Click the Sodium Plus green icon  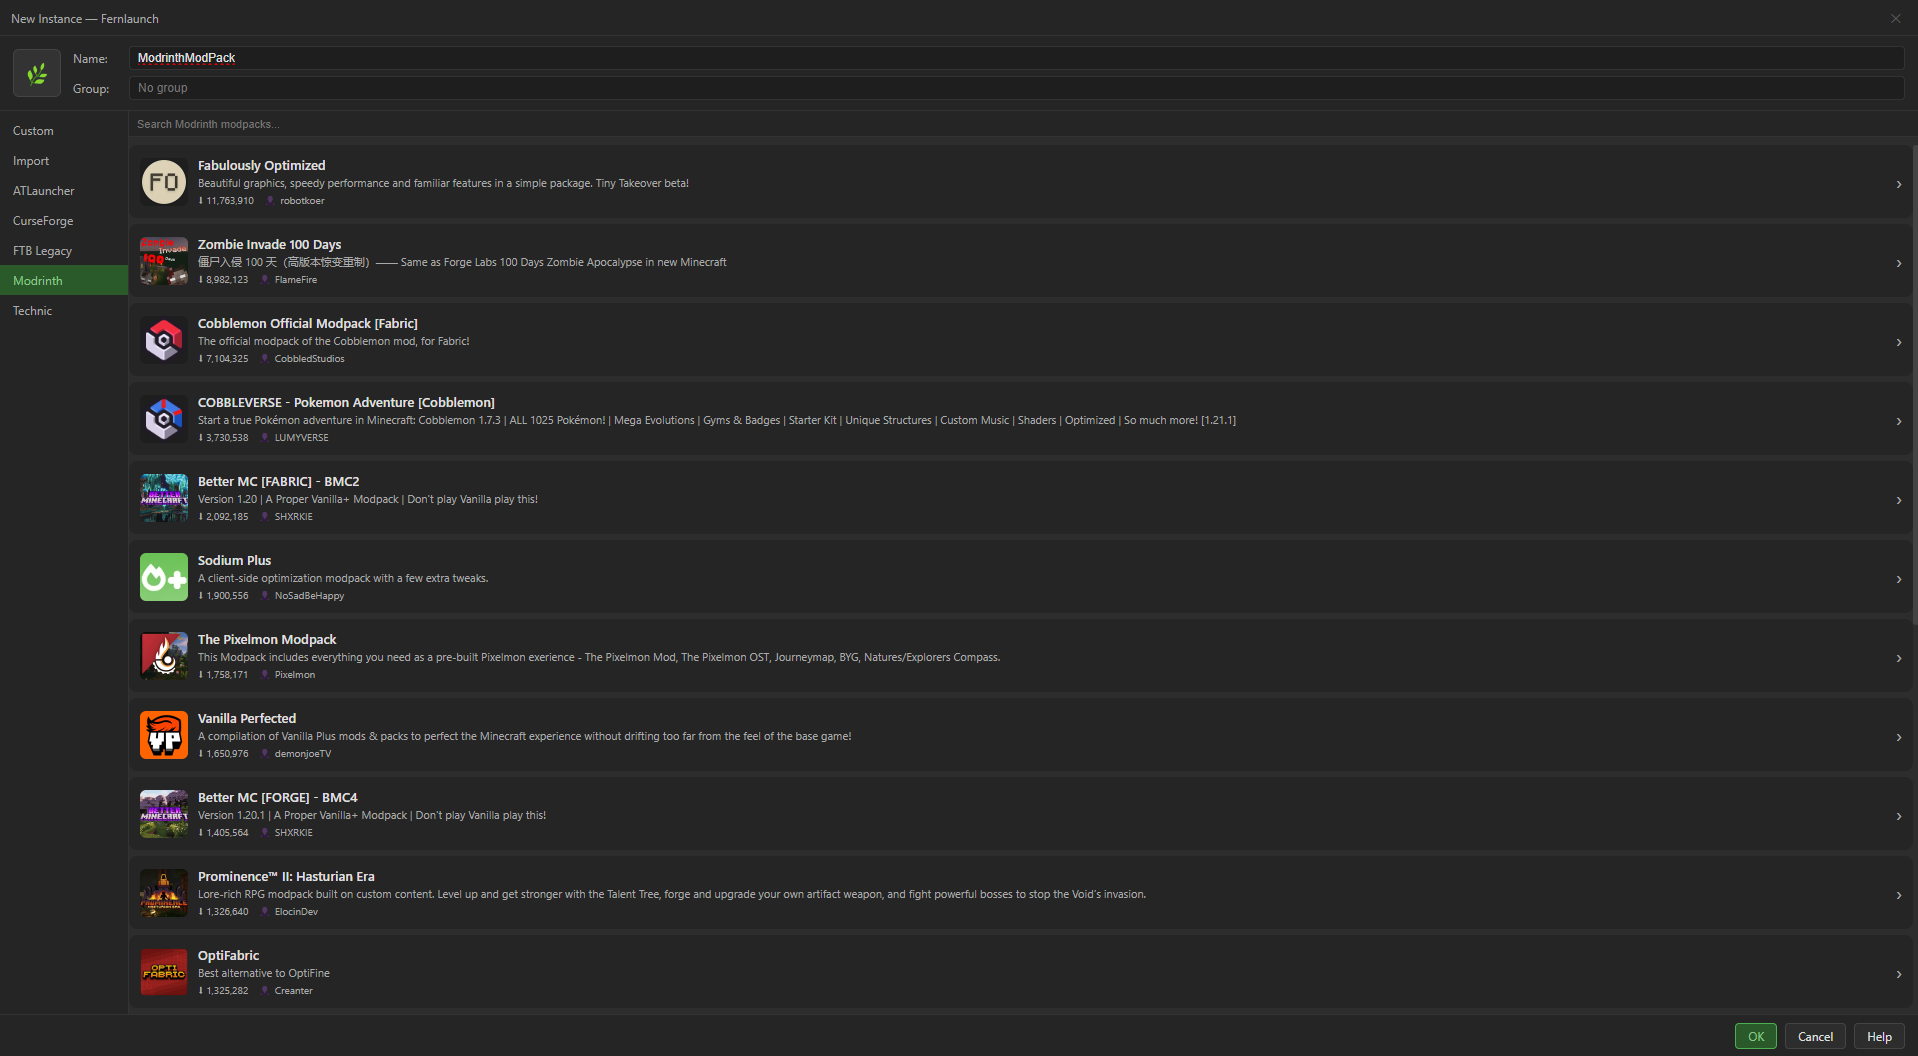pyautogui.click(x=164, y=577)
